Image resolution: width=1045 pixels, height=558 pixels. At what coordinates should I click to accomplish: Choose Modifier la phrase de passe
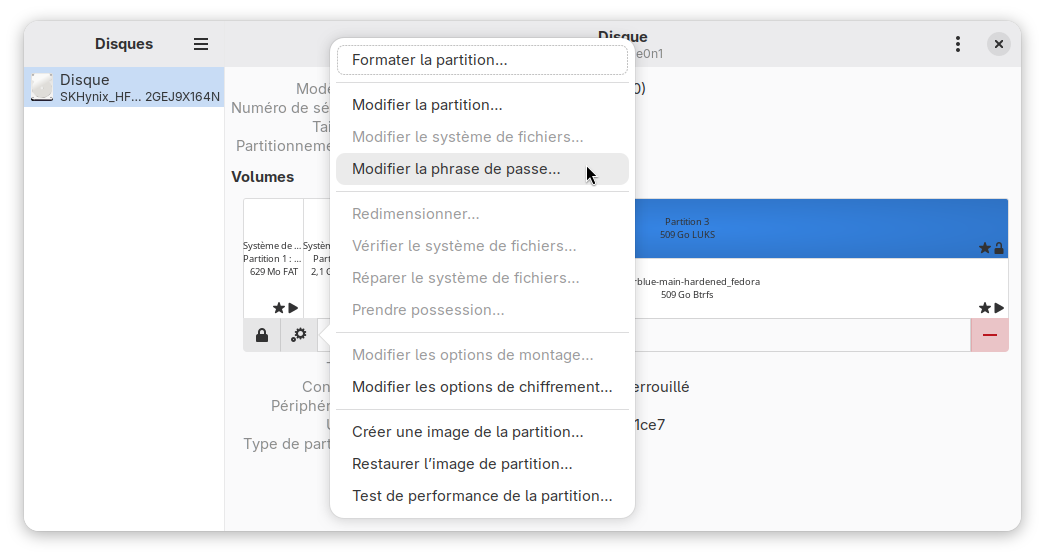(483, 169)
